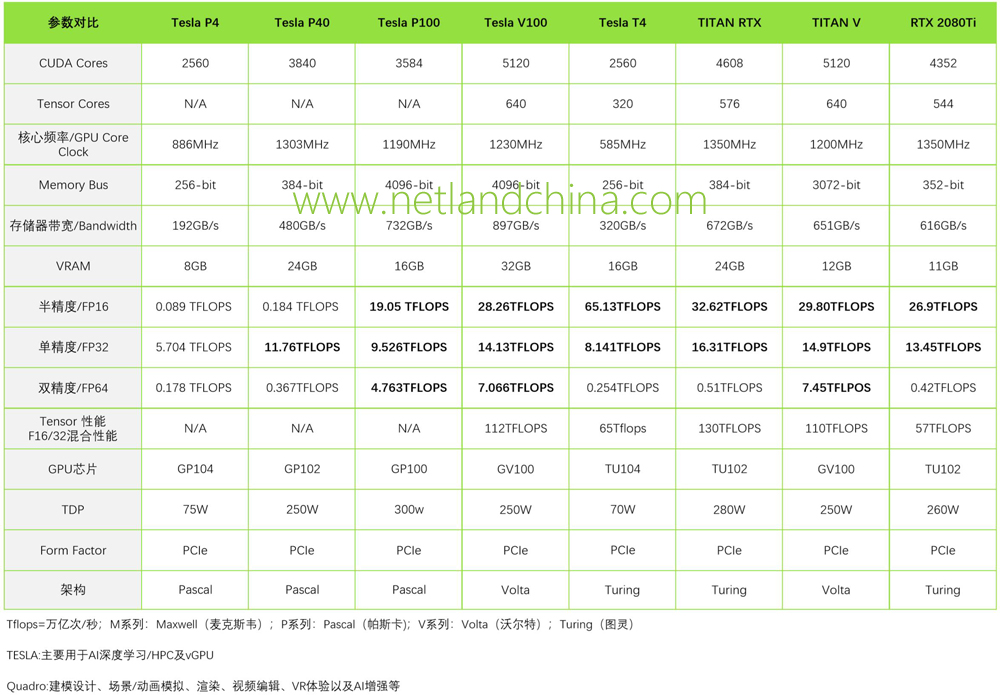Select the "16.31TFLOPS" FP32 value
Image resolution: width=1000 pixels, height=695 pixels.
point(730,348)
